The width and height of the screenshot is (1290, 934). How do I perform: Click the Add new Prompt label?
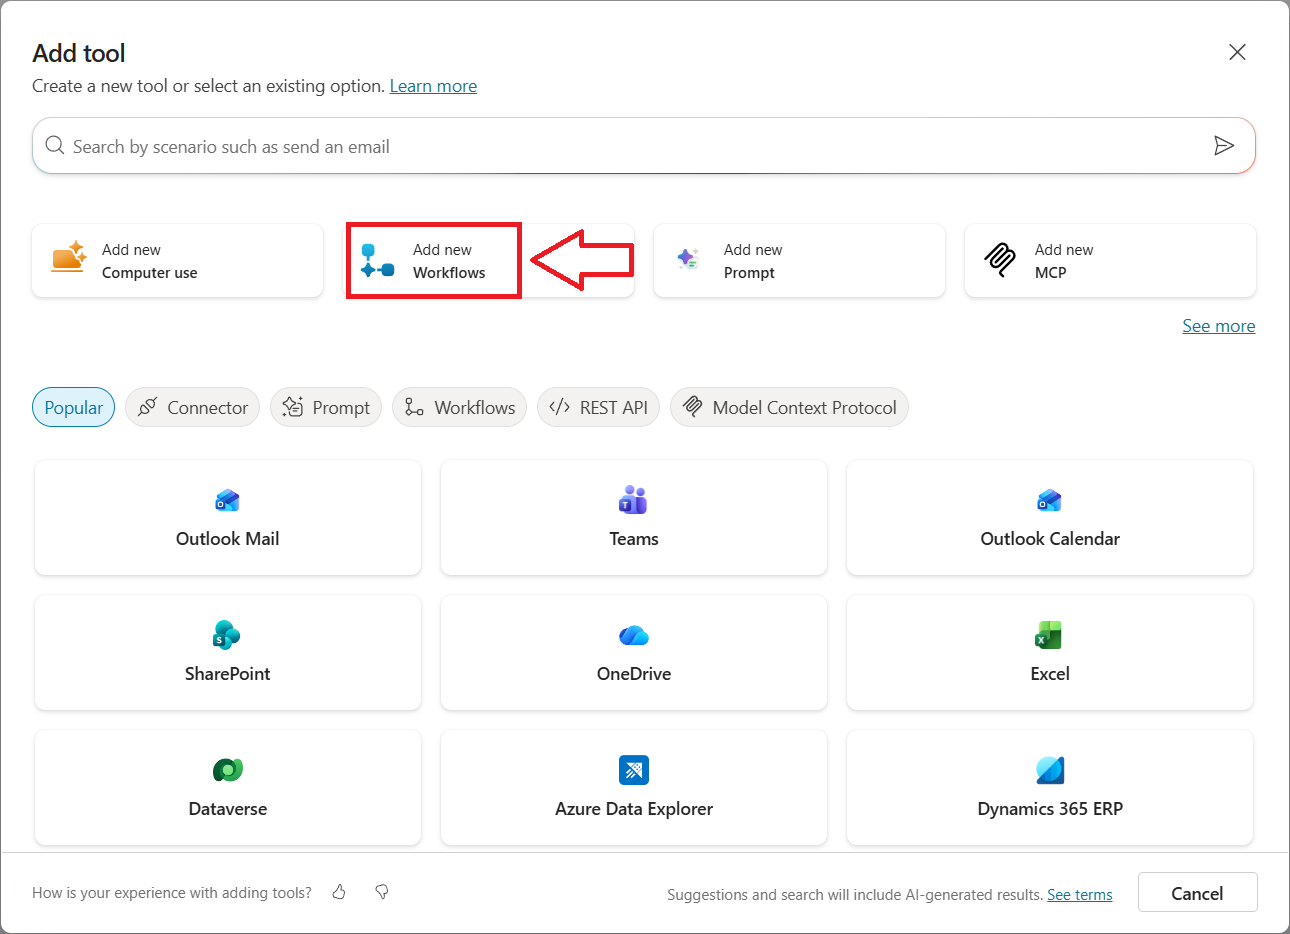pyautogui.click(x=753, y=261)
